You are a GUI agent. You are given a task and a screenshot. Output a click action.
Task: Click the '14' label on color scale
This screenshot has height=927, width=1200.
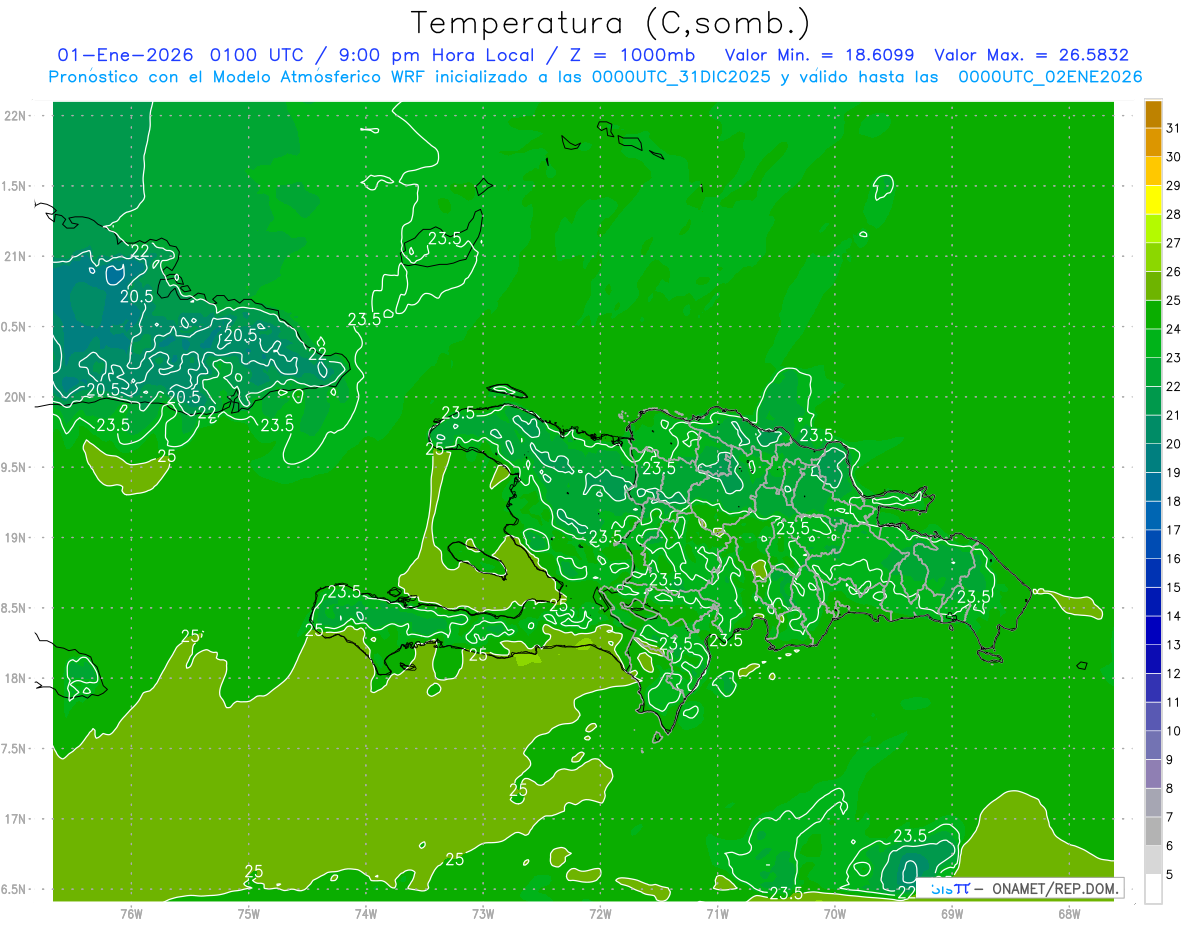[x=1174, y=616]
